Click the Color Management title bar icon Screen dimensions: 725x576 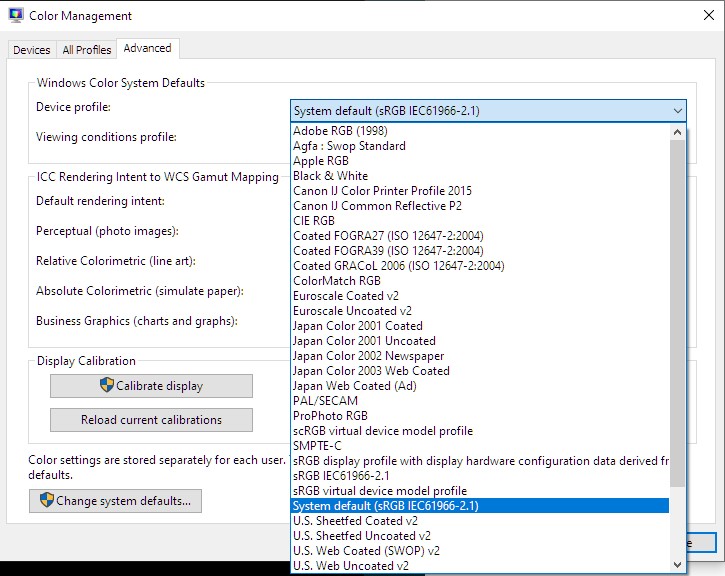coord(15,16)
